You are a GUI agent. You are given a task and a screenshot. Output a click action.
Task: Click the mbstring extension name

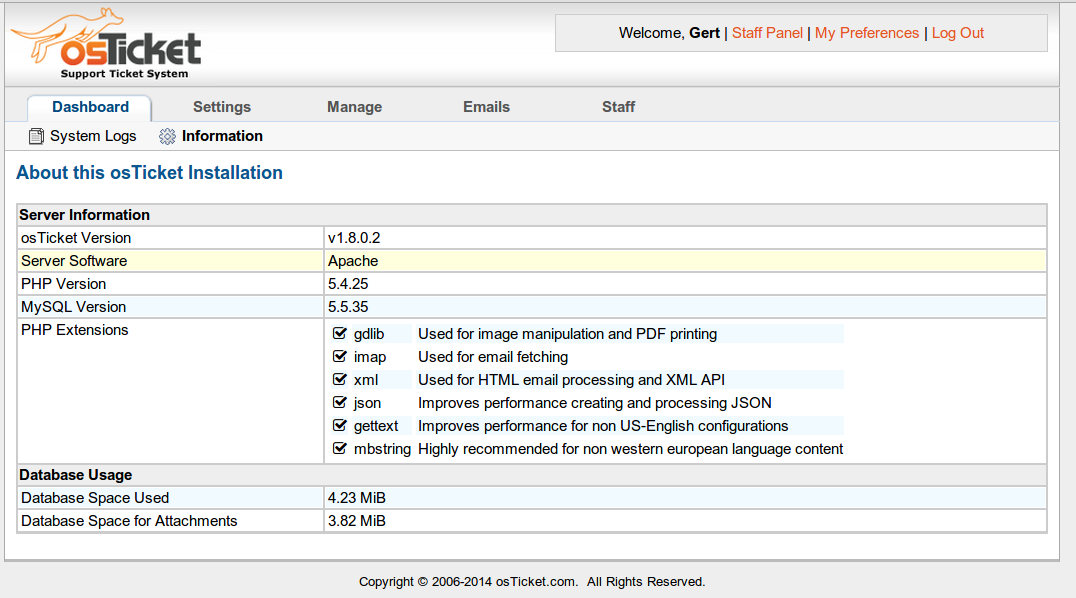382,449
